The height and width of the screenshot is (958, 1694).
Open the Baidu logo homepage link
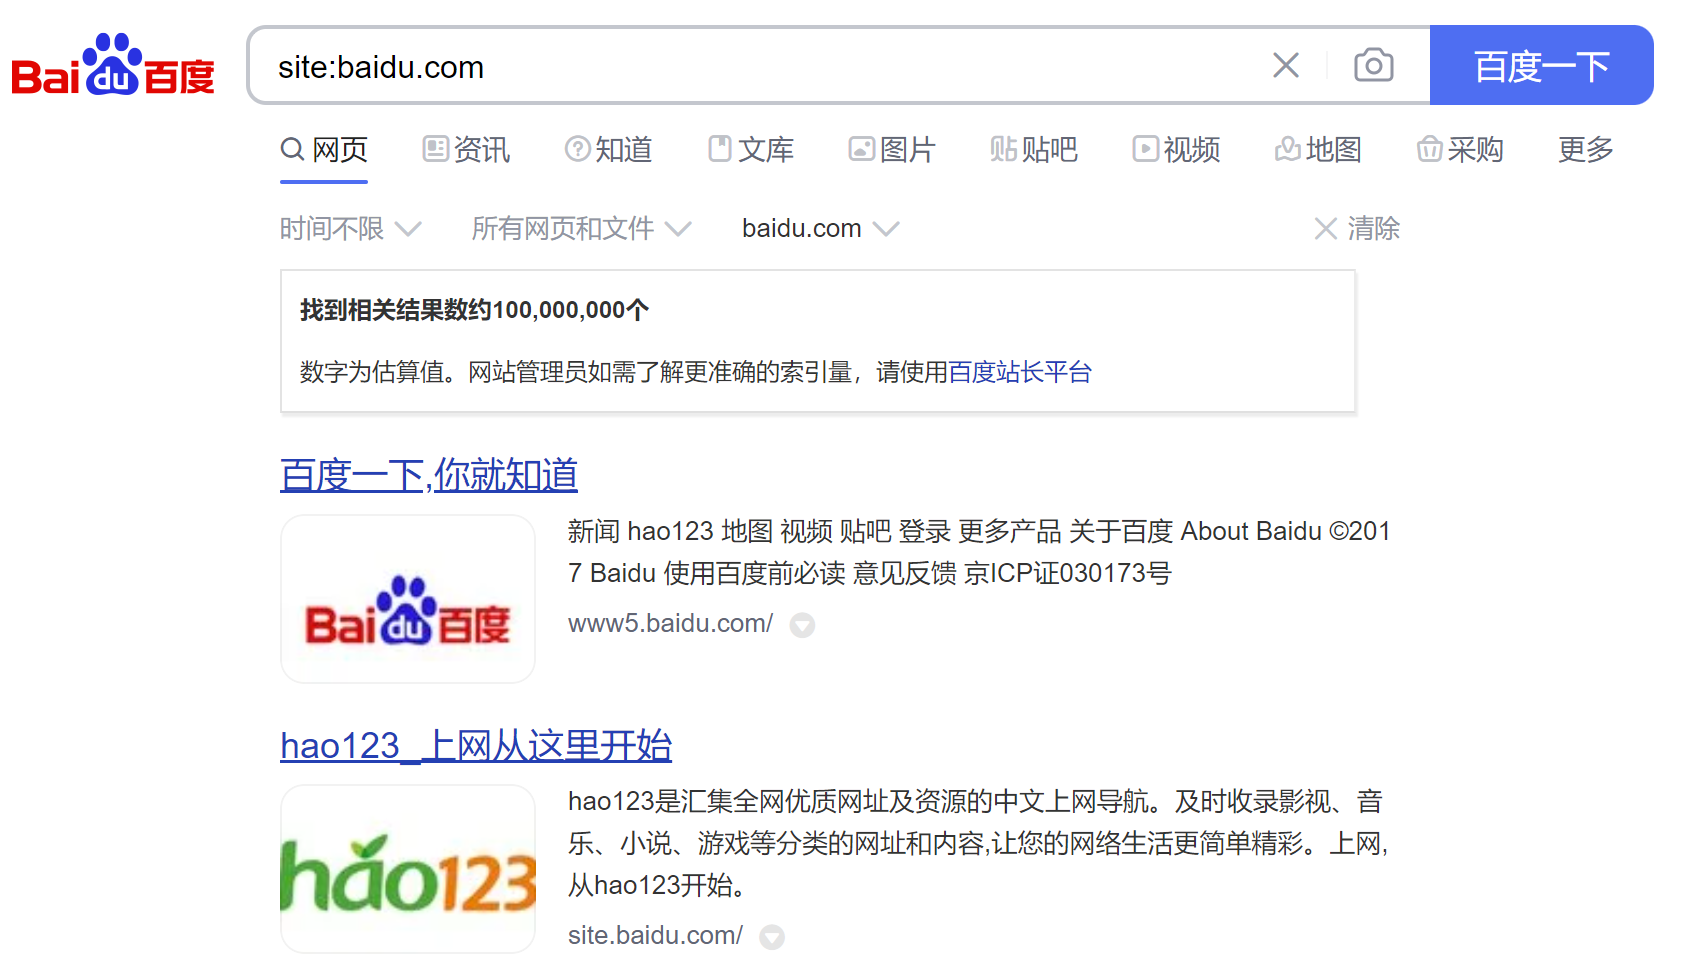[113, 66]
